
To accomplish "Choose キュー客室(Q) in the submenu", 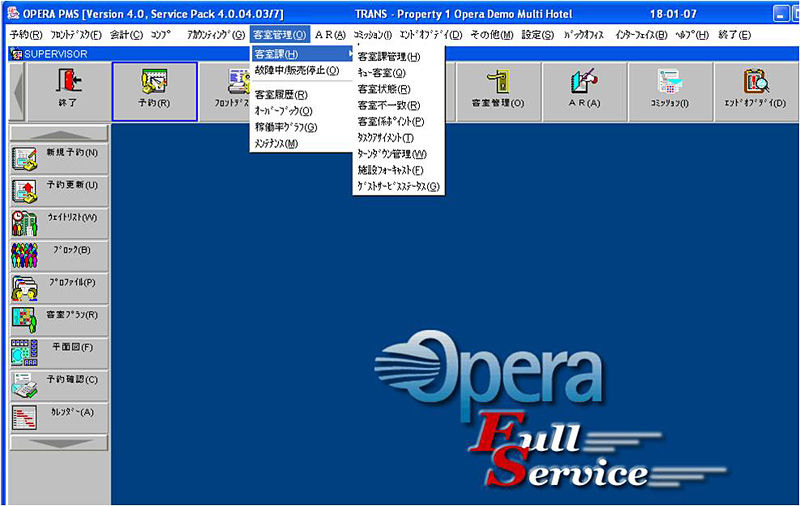I will coord(382,73).
